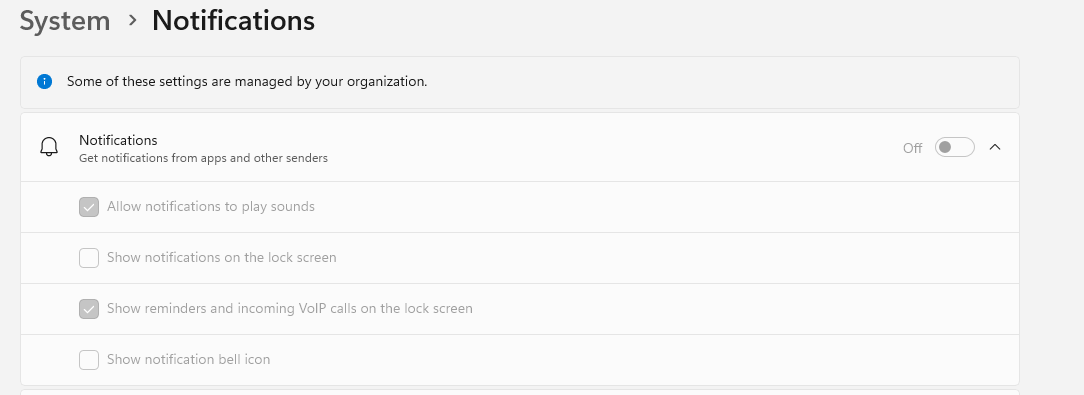Screen dimensions: 1084x395
Task: Turn on the Notifications toggle switch
Action: pos(955,147)
